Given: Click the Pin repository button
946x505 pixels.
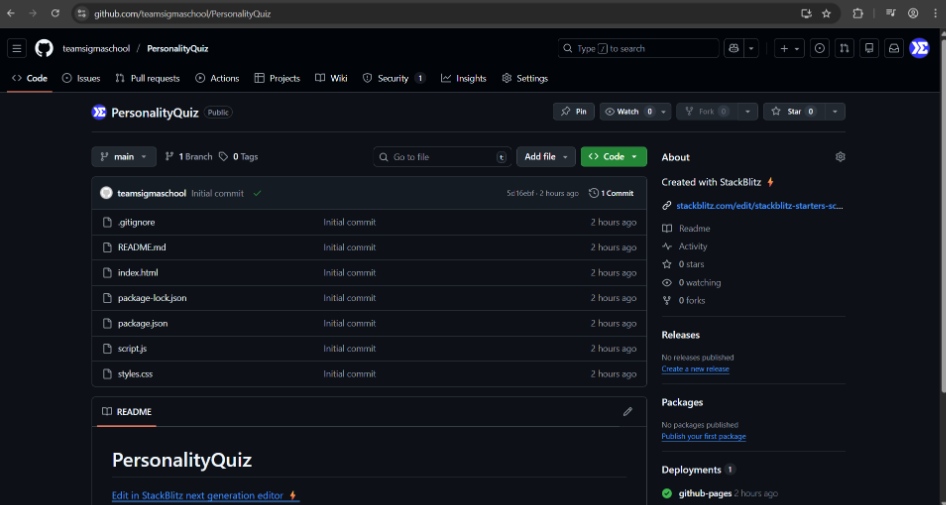Looking at the screenshot, I should point(574,112).
